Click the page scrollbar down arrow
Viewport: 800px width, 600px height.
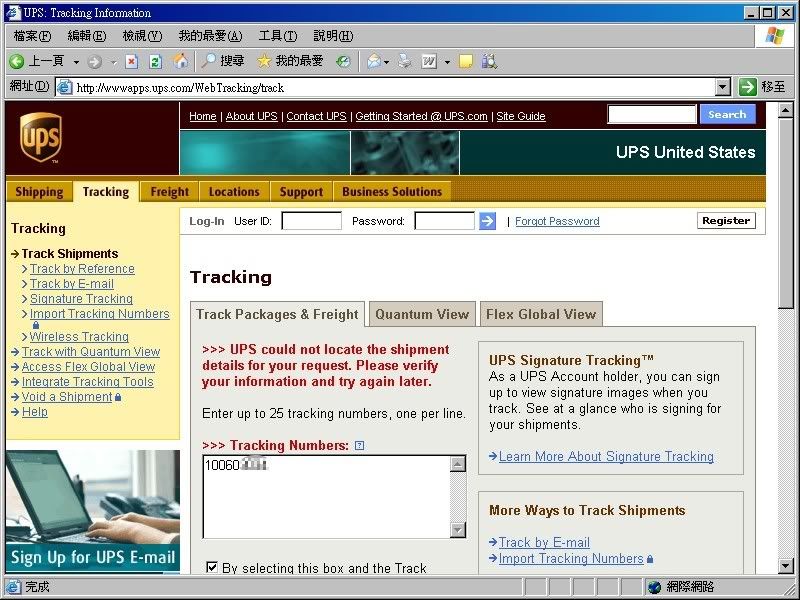pyautogui.click(x=785, y=565)
